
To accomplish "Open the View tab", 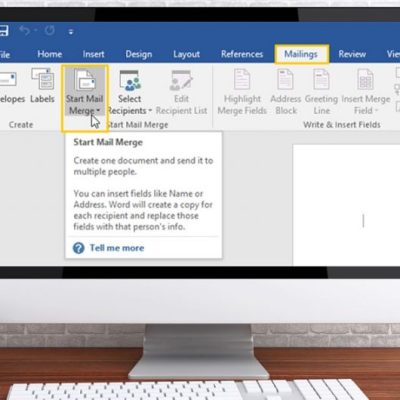I will [393, 54].
